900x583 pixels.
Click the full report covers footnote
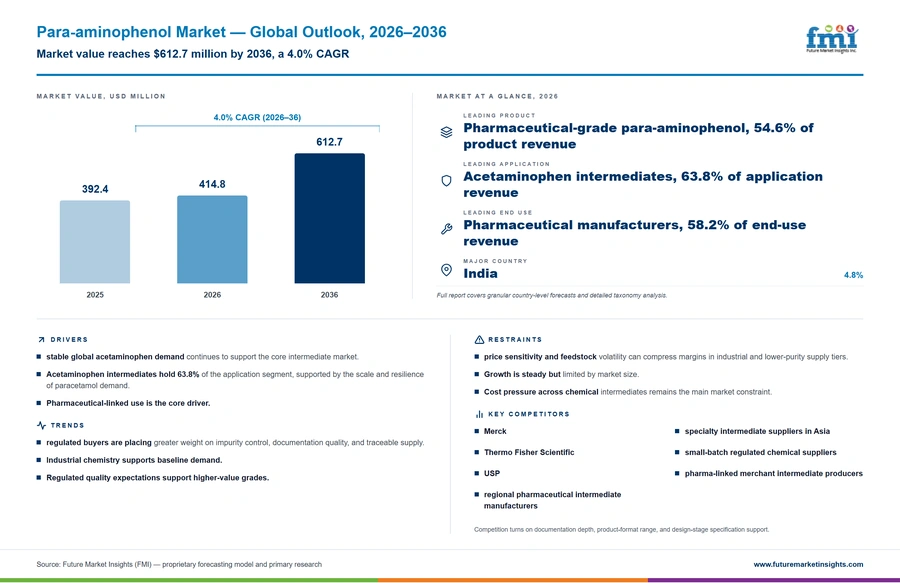click(552, 296)
